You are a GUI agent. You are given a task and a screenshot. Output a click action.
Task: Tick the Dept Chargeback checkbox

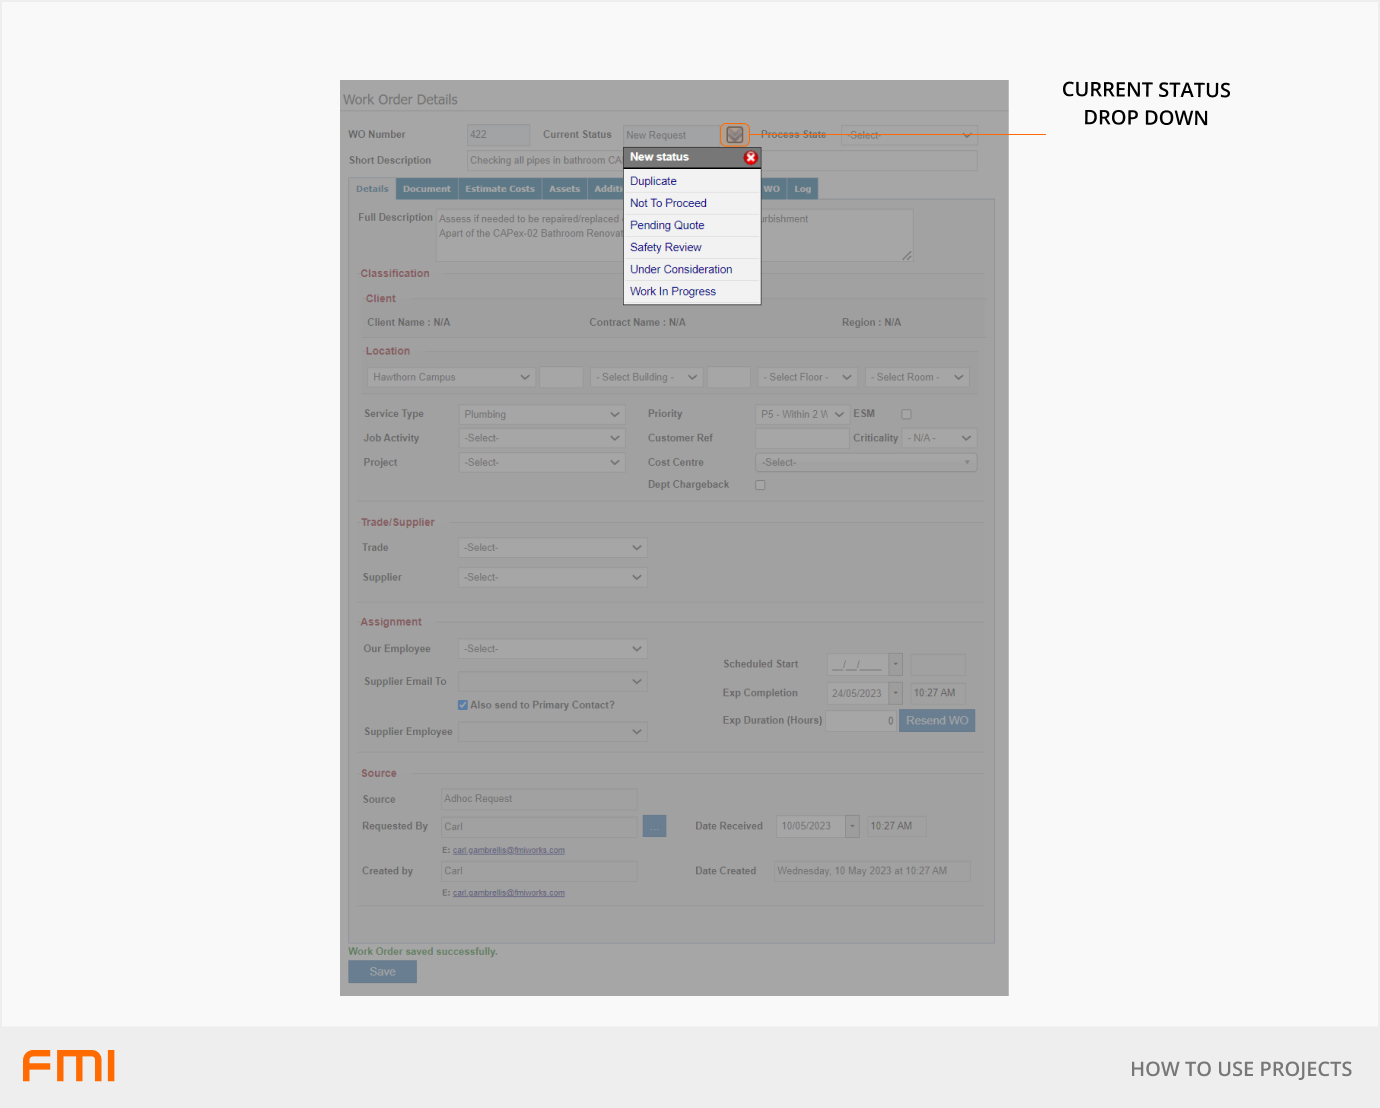click(x=760, y=485)
